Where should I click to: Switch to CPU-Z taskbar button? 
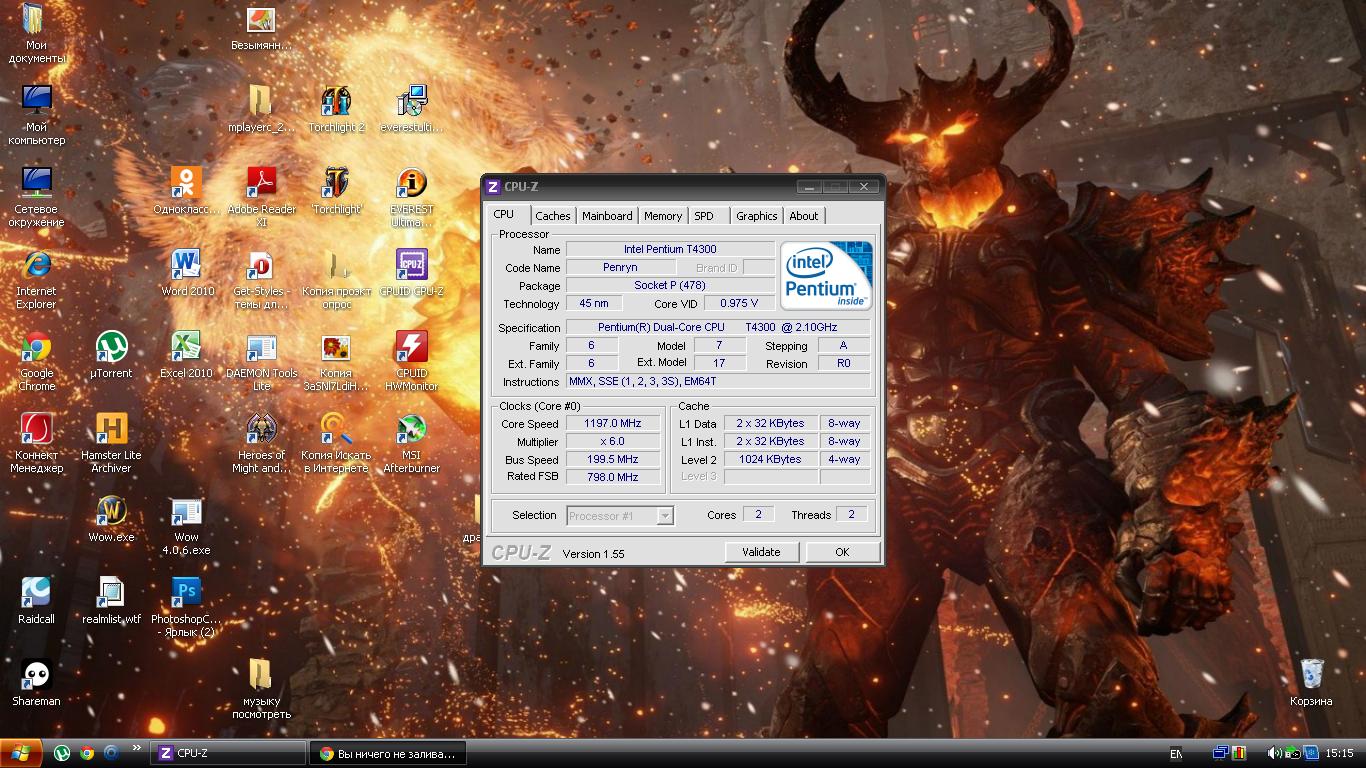[x=228, y=753]
